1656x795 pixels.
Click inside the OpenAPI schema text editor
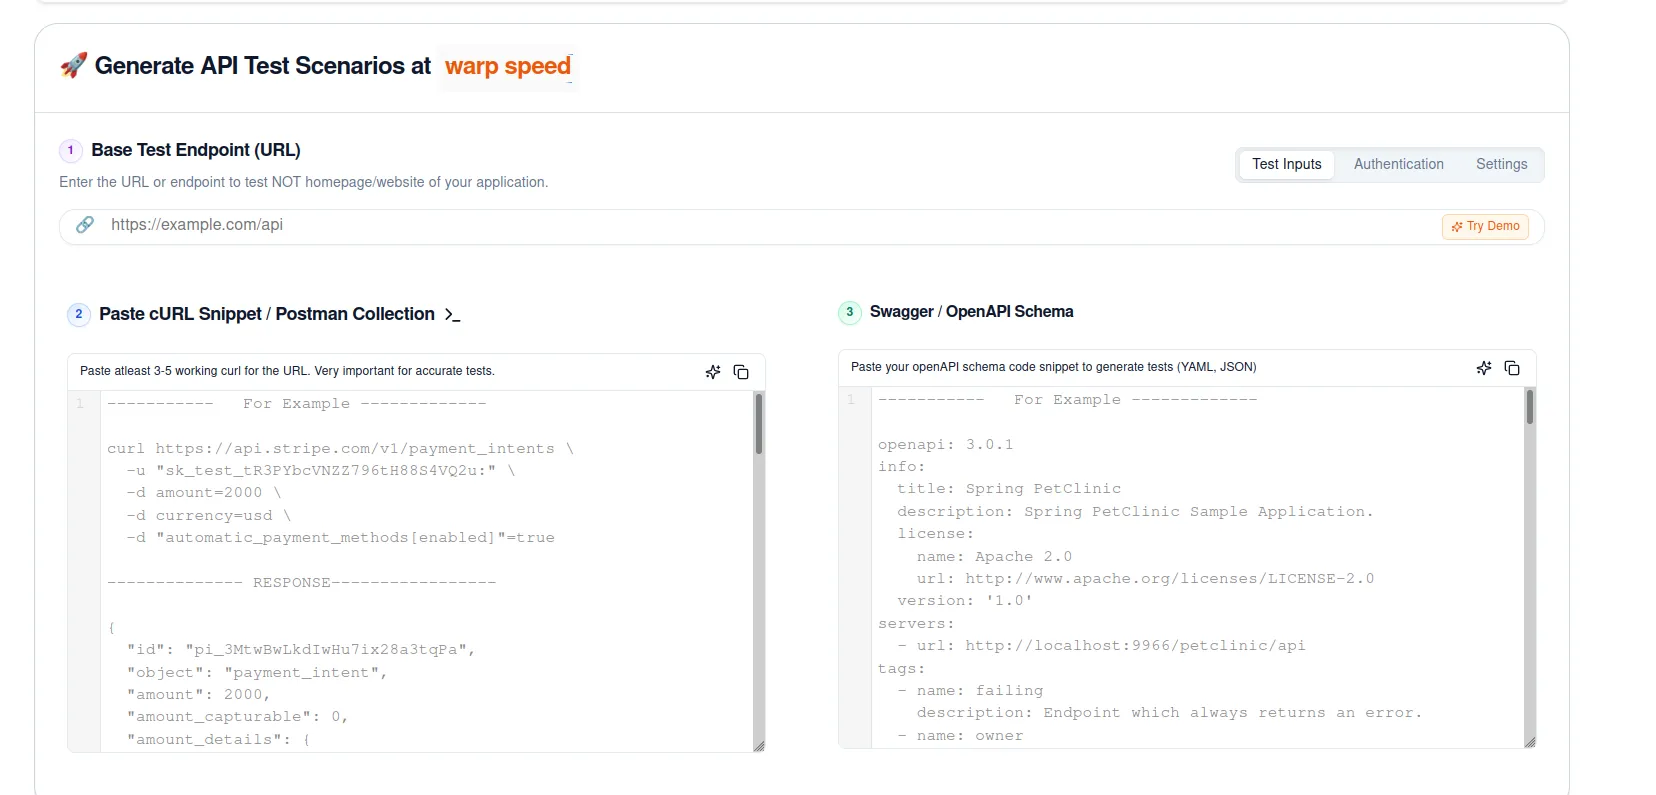click(1197, 567)
